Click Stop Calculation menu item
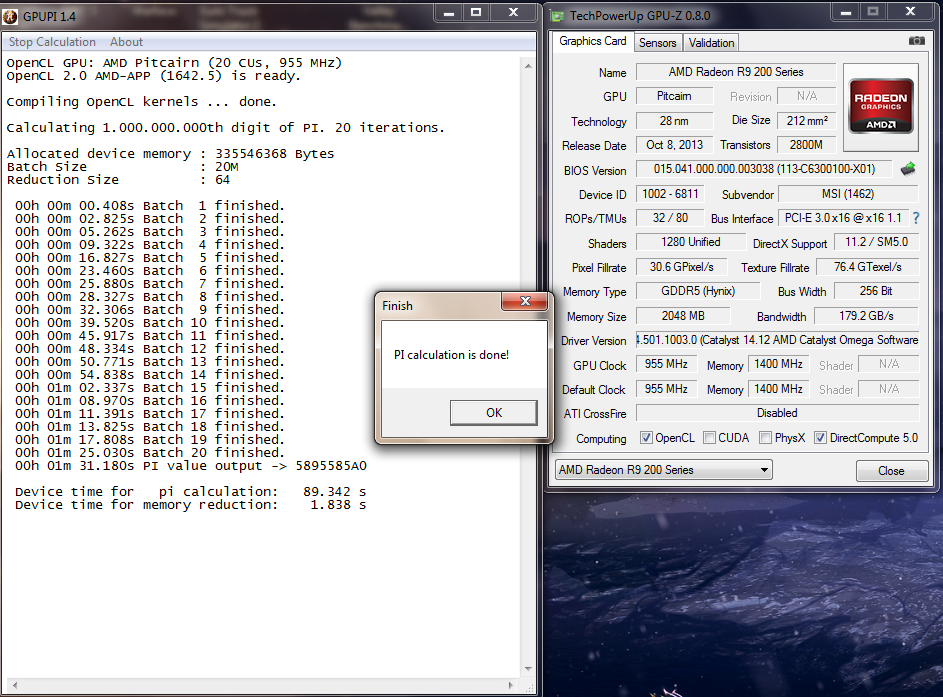 tap(52, 42)
